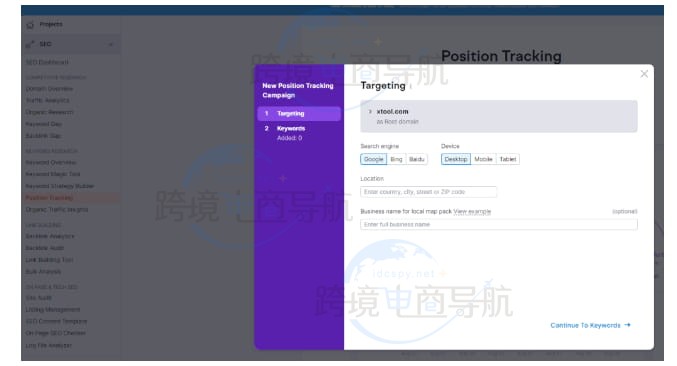Select Baidu as the search engine

click(x=417, y=159)
